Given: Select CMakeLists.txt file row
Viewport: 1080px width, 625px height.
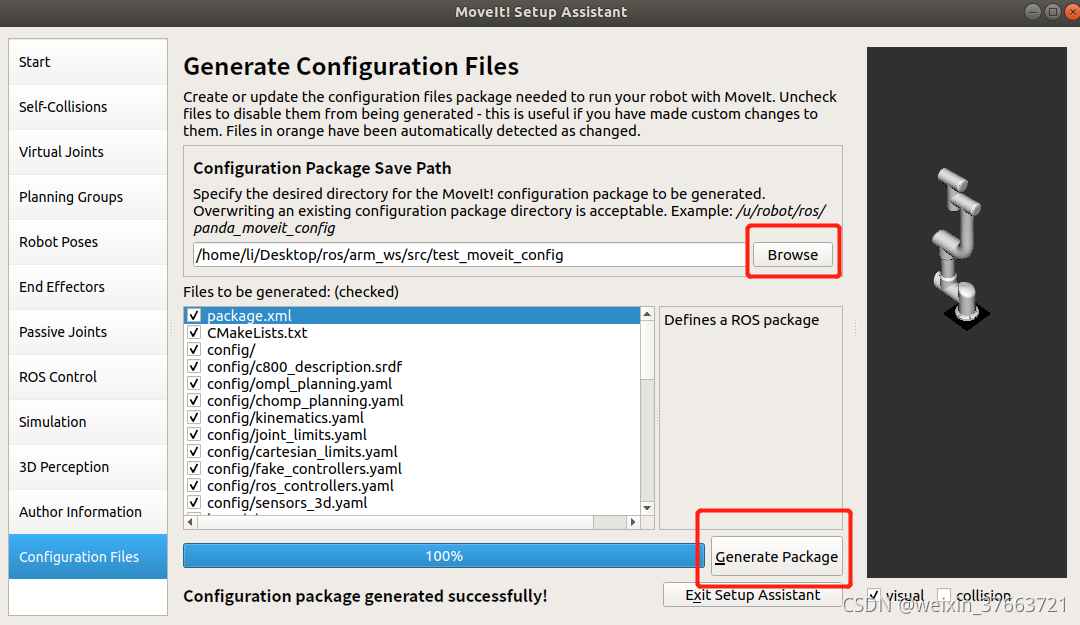Looking at the screenshot, I should tap(412, 333).
